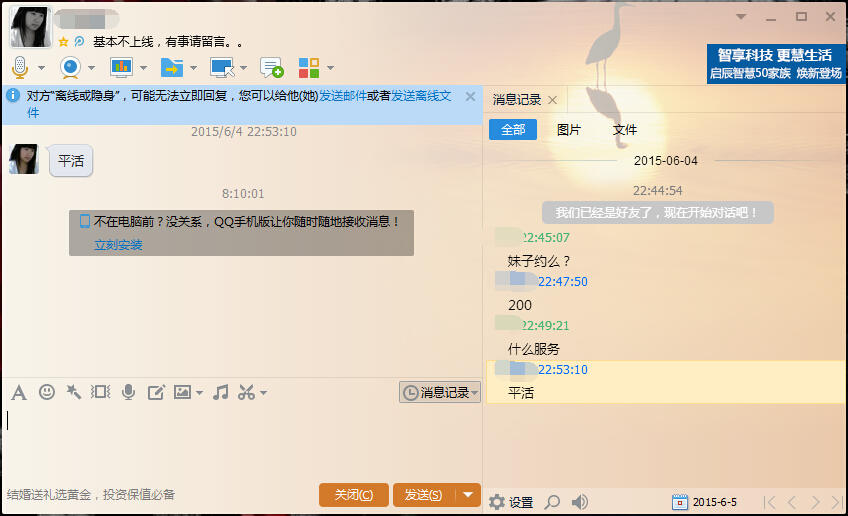
Task: Click the 发送邮件 link
Action: [x=343, y=96]
